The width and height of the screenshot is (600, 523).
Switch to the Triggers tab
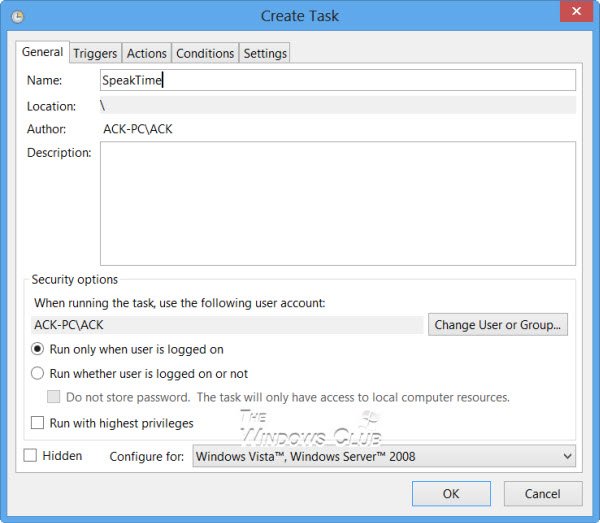pos(95,53)
